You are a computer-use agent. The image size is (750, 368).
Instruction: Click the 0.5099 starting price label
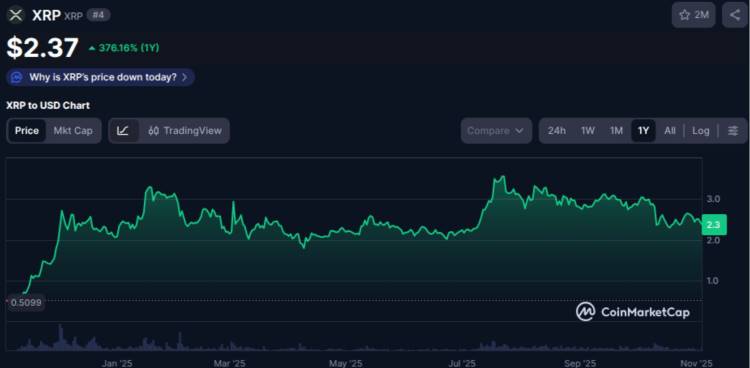(x=25, y=302)
